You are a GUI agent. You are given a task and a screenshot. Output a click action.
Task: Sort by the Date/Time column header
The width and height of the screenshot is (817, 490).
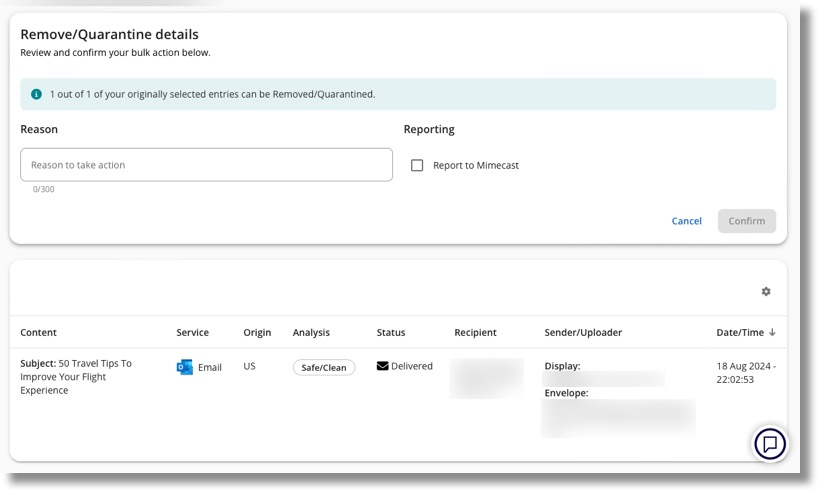740,333
